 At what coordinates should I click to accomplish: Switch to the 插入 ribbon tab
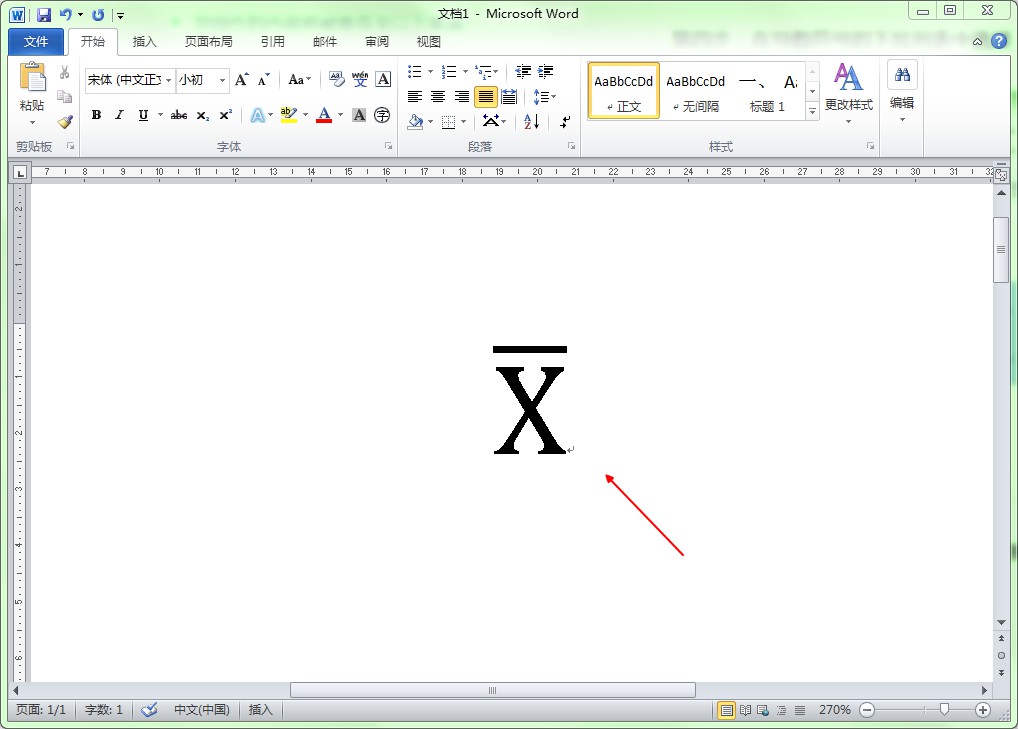(x=145, y=42)
